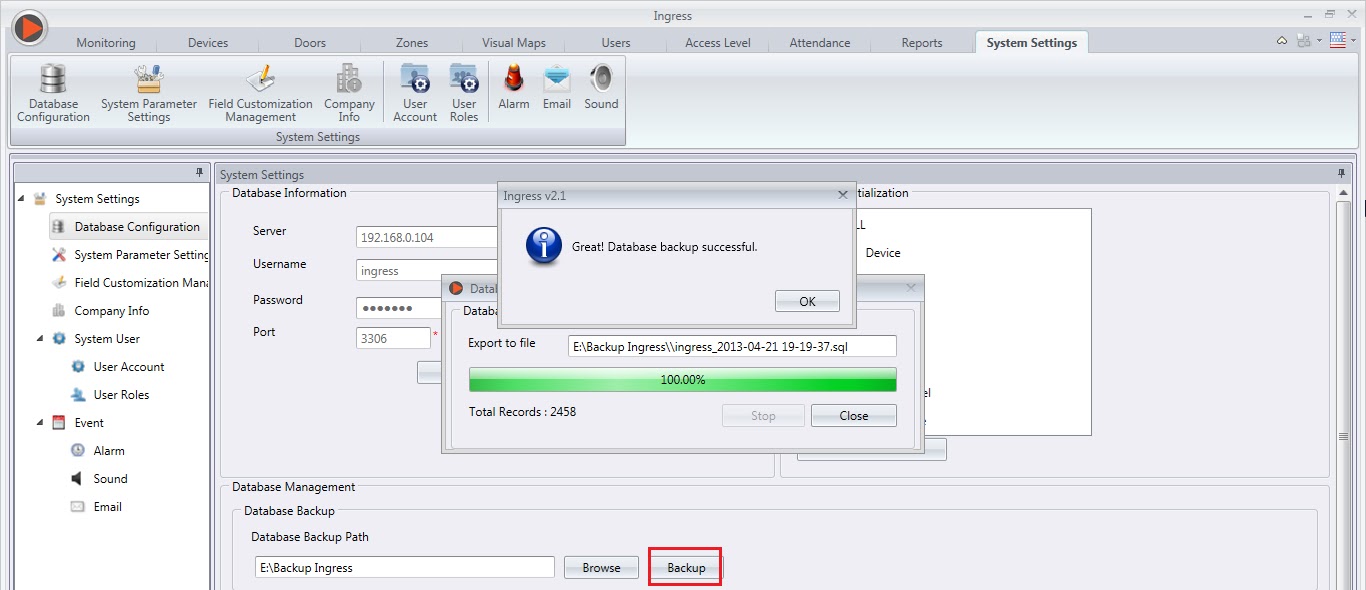
Task: Pin the left System Settings panel
Action: 200,172
